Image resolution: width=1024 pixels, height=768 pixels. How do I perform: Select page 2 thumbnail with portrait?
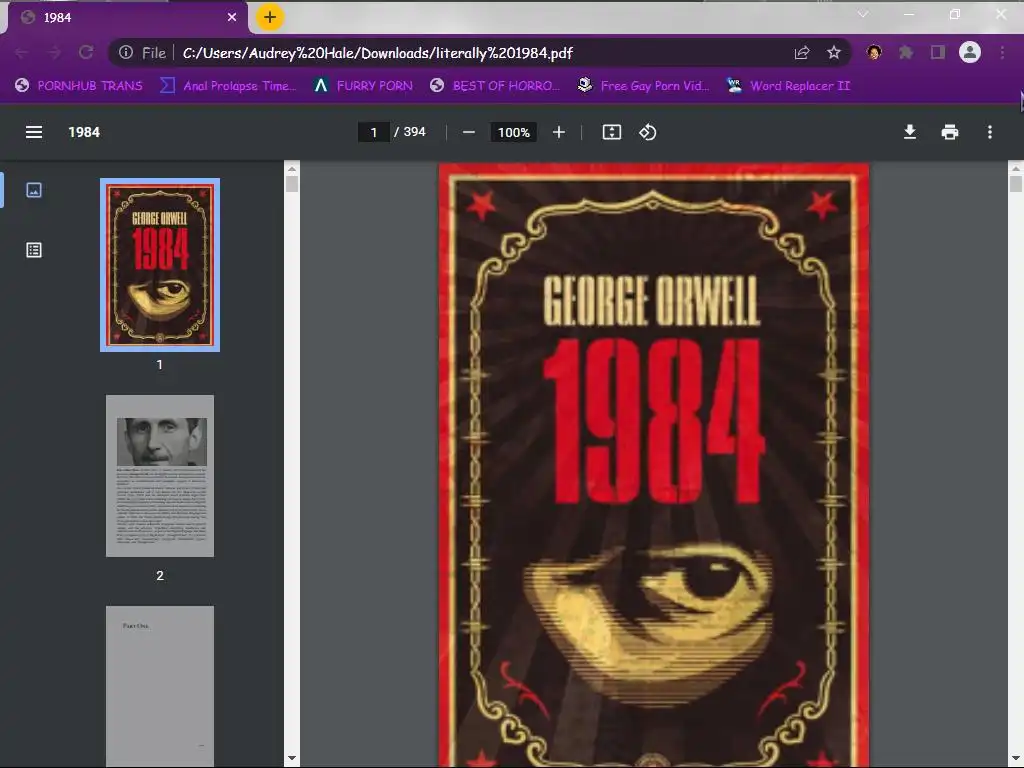160,476
